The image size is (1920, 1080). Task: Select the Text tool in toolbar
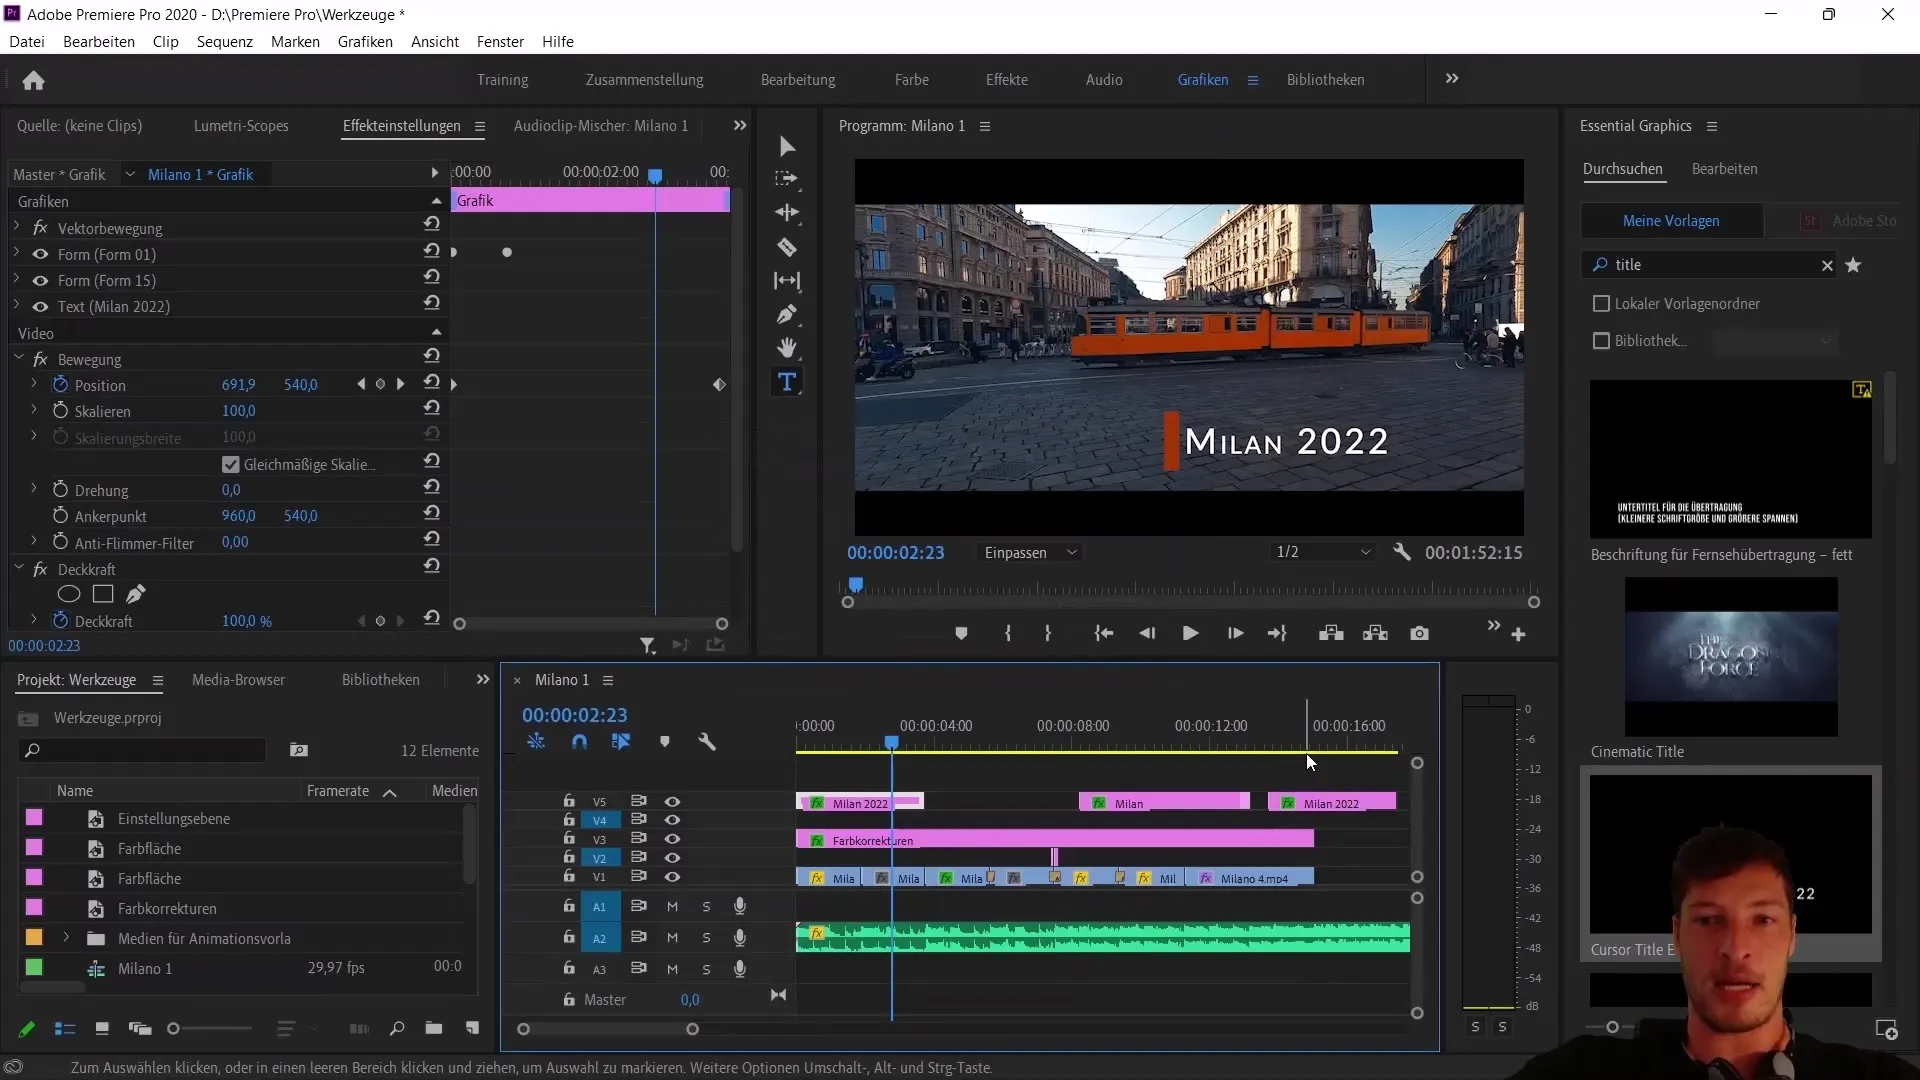(789, 382)
